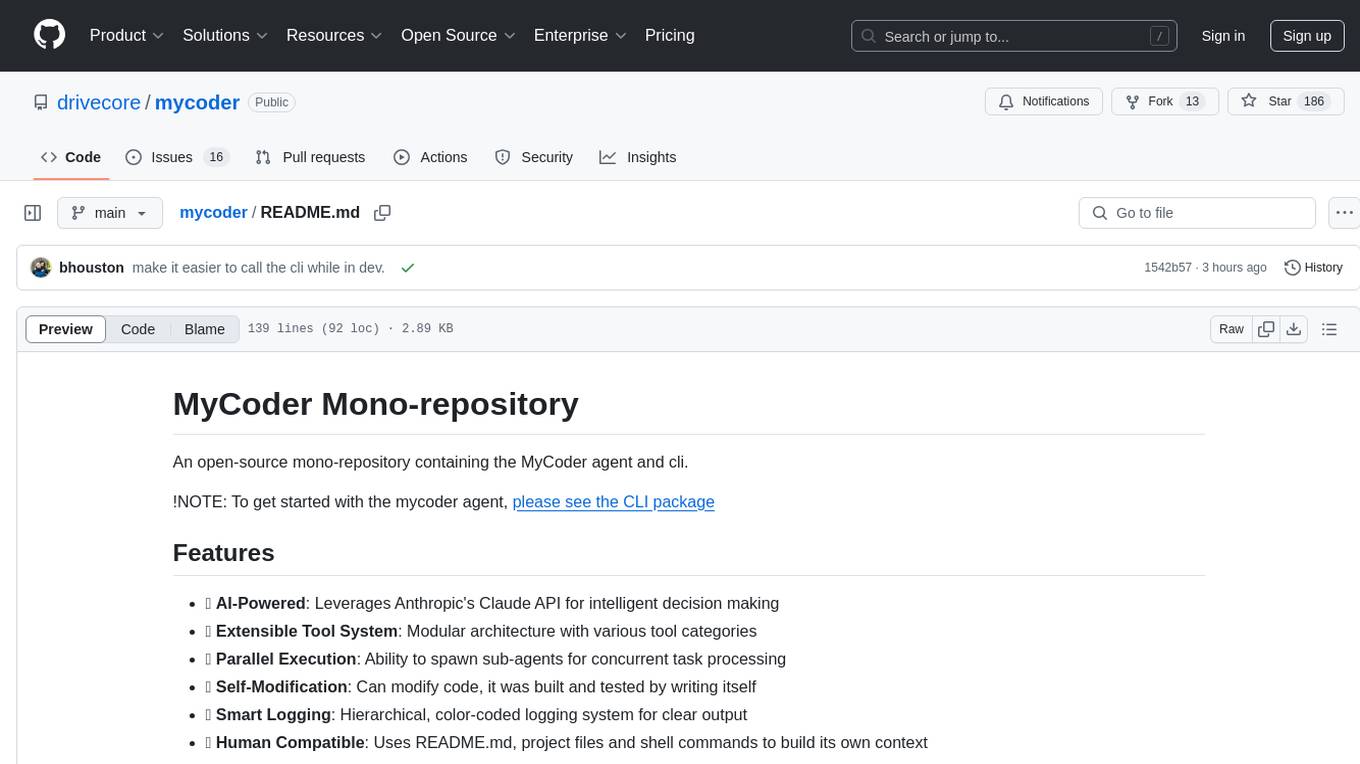Viewport: 1360px width, 764px height.
Task: Click the Features heading
Action: (224, 553)
